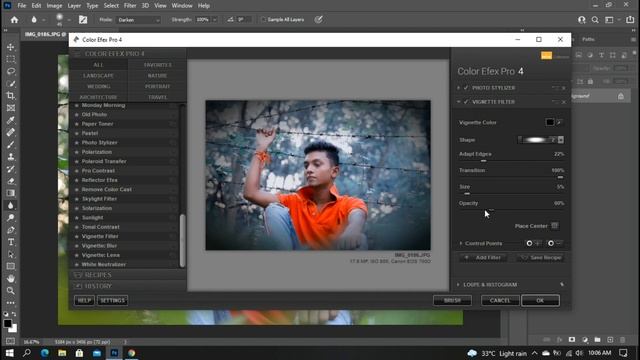Select the Eraser tool
Screen dimensions: 640x360
11,181
